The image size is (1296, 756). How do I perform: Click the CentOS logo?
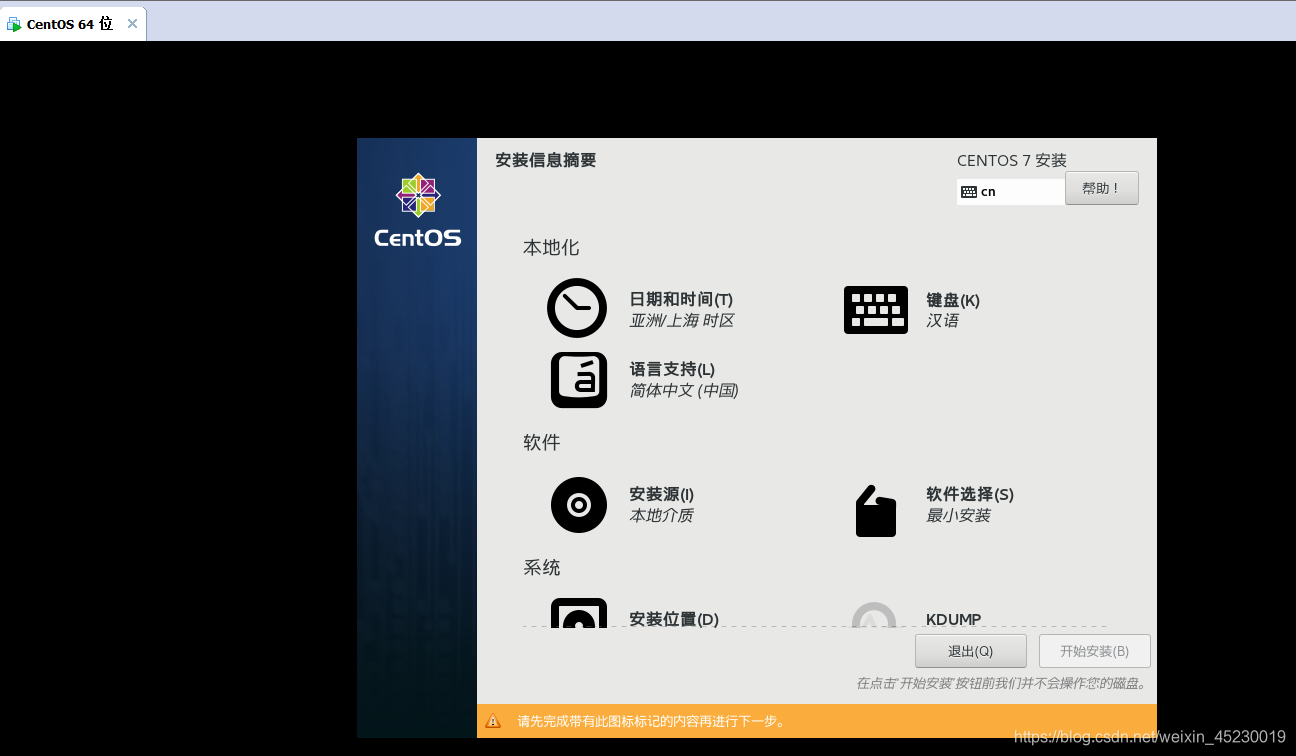coord(418,210)
